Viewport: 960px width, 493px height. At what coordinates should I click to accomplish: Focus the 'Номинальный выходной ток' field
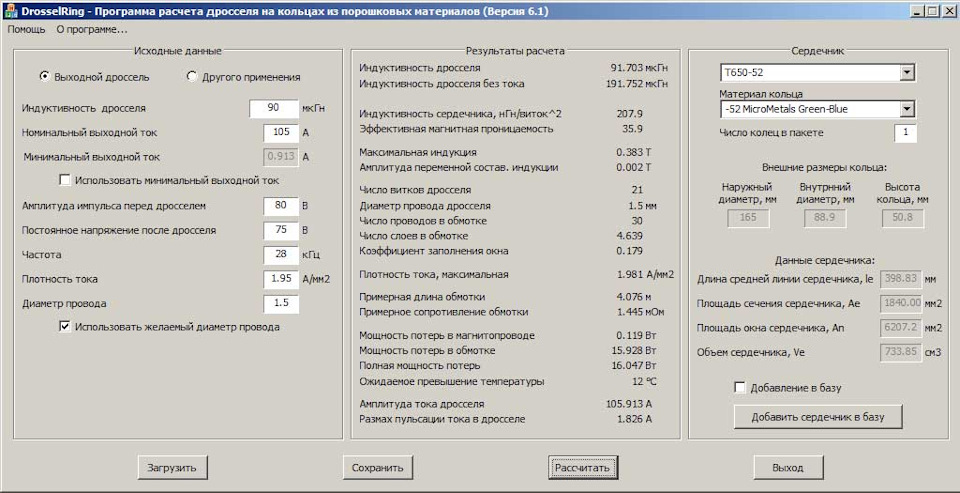pos(280,132)
